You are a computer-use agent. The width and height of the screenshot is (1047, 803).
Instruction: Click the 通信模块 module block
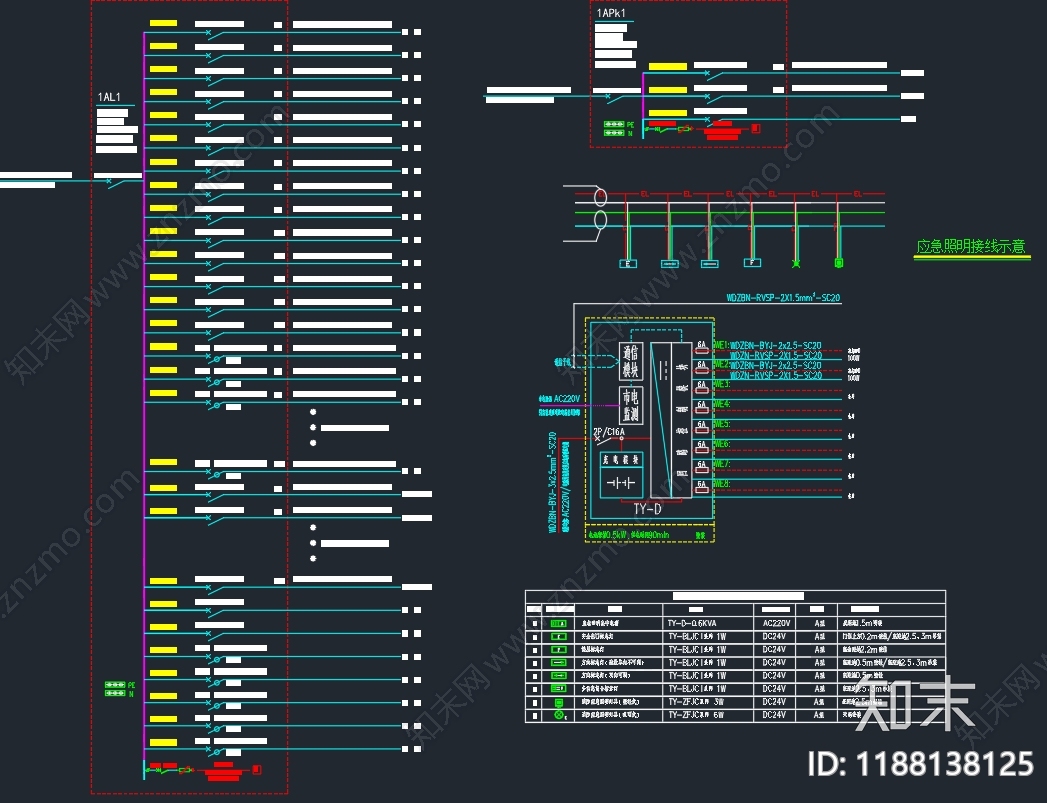631,361
